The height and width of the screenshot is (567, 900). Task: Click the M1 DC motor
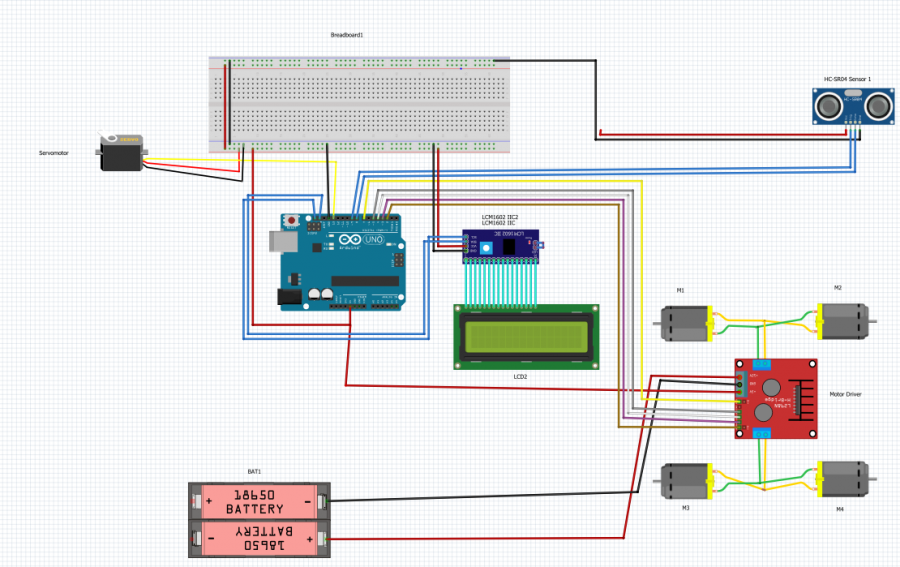pos(683,323)
